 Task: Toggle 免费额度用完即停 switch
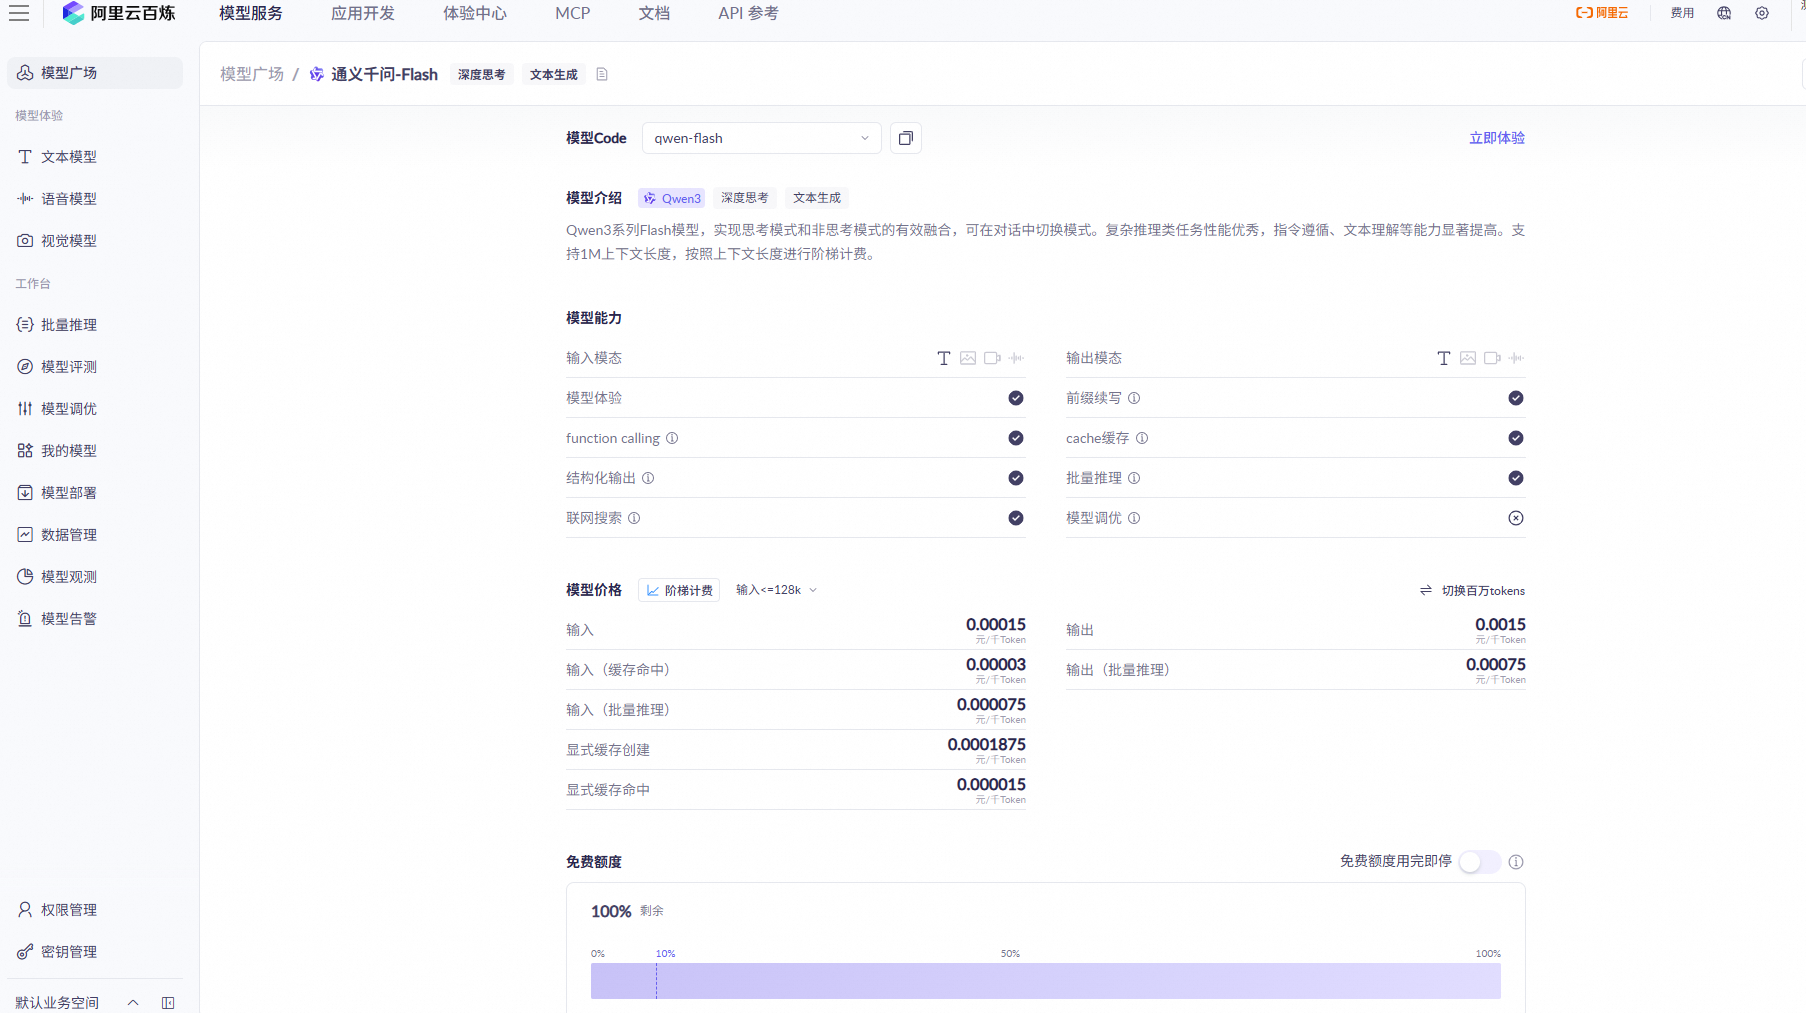click(1480, 862)
